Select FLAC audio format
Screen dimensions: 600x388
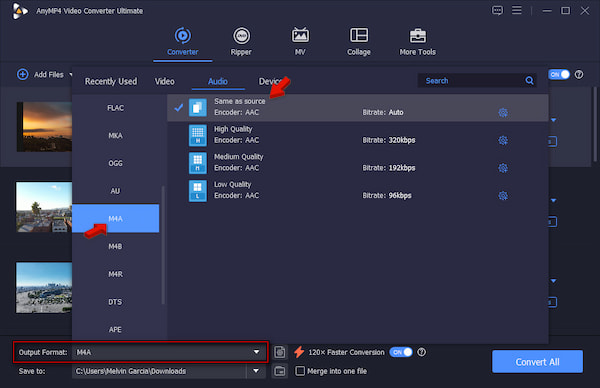click(x=116, y=108)
